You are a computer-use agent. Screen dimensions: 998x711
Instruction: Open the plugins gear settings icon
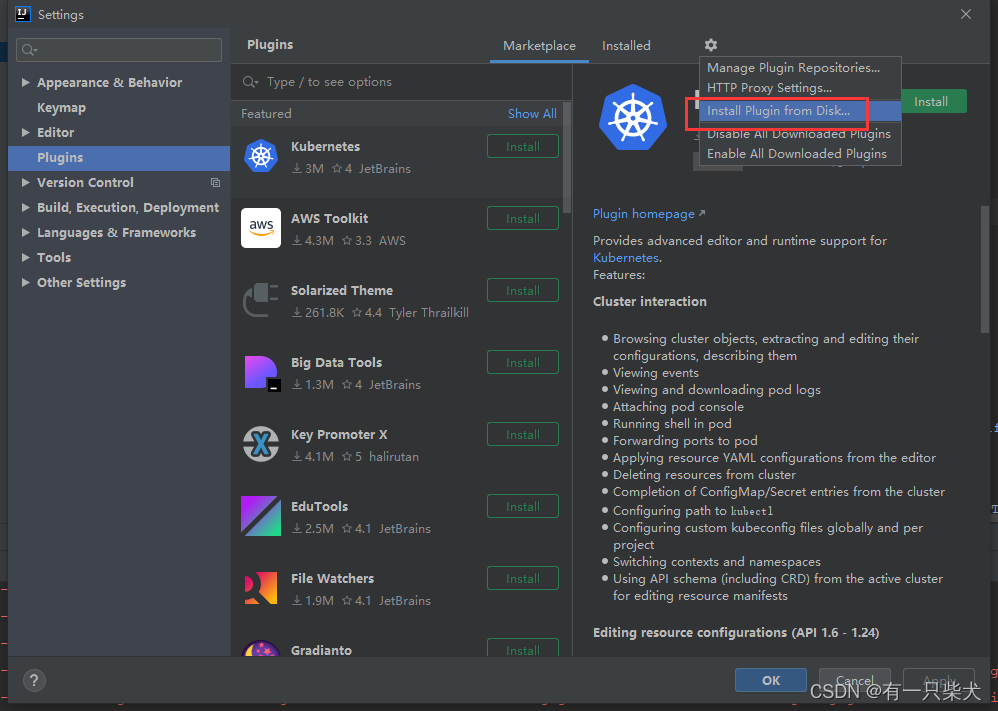click(710, 45)
